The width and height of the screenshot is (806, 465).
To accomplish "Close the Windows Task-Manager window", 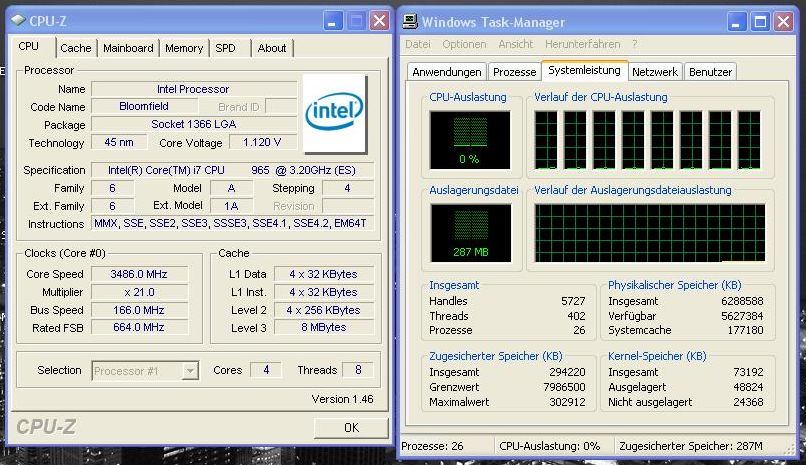I will point(784,22).
